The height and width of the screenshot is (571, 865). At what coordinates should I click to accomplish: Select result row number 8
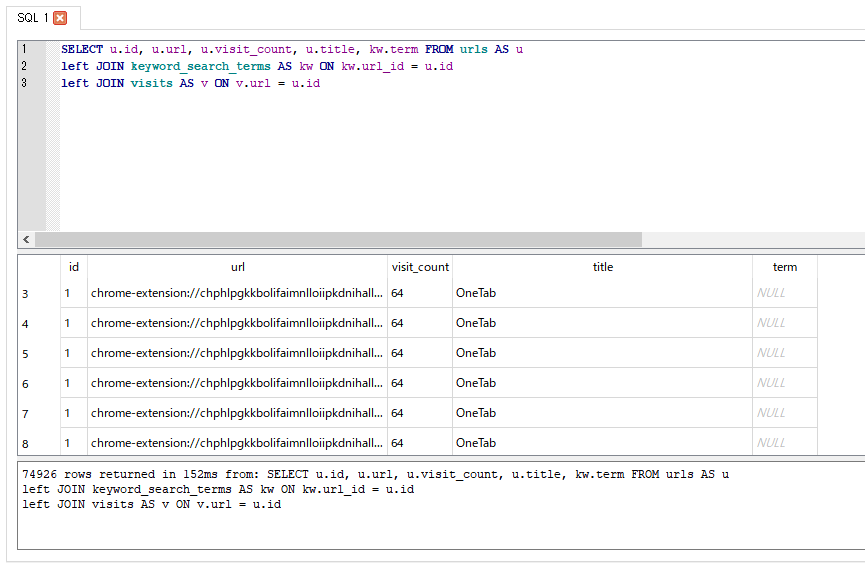click(26, 443)
